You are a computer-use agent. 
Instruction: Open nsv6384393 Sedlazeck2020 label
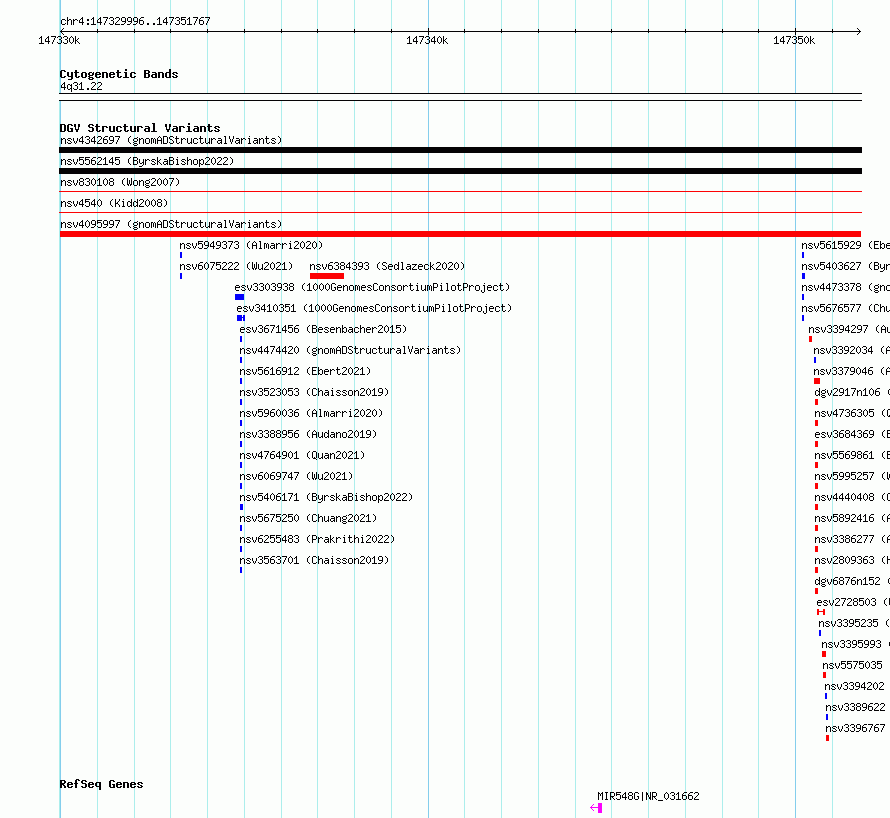387,266
